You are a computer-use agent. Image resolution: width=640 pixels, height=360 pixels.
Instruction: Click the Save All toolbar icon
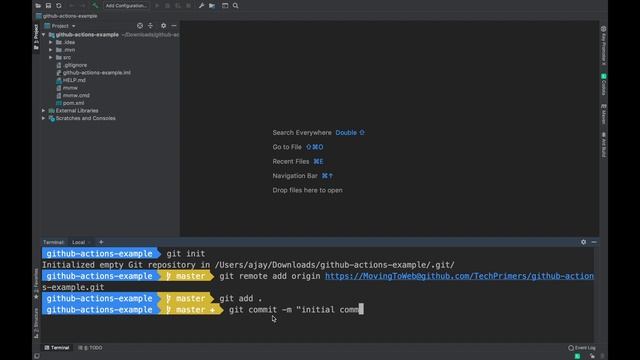48,6
